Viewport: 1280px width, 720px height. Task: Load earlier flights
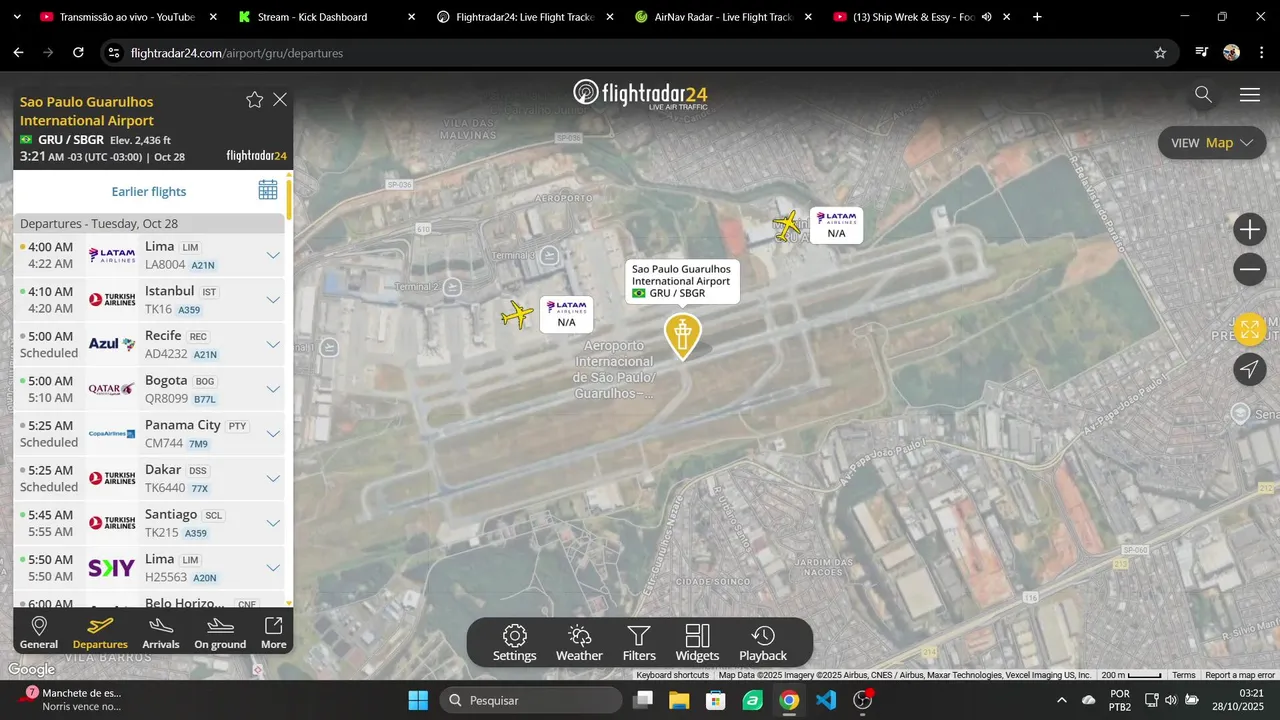pos(149,191)
